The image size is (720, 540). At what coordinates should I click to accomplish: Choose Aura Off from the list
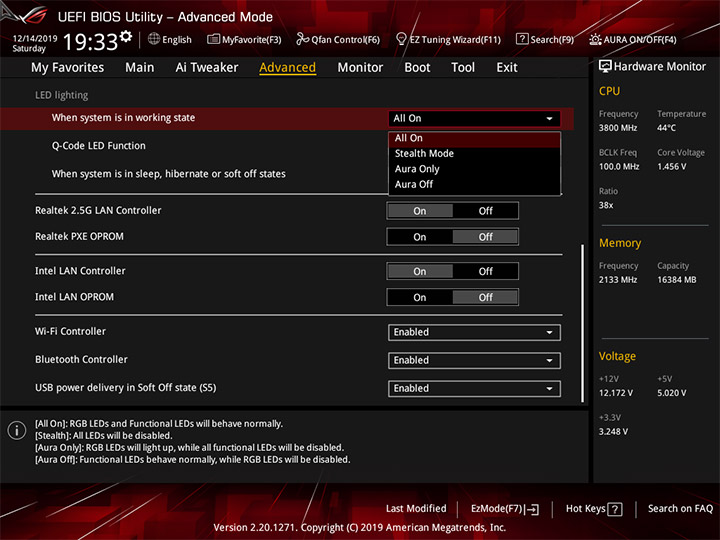(474, 185)
